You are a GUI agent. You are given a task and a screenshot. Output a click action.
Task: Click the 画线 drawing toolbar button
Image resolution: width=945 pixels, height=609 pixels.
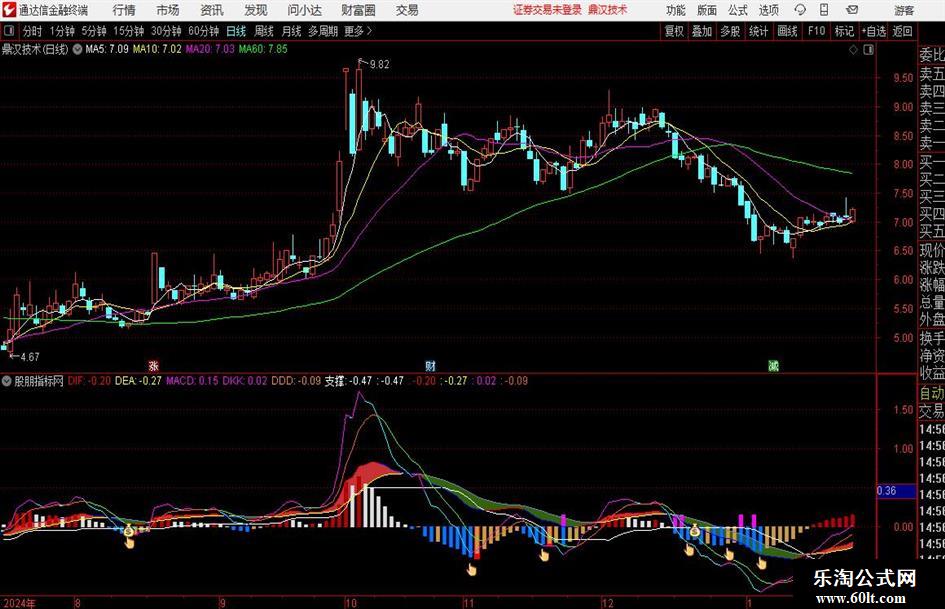pyautogui.click(x=787, y=31)
